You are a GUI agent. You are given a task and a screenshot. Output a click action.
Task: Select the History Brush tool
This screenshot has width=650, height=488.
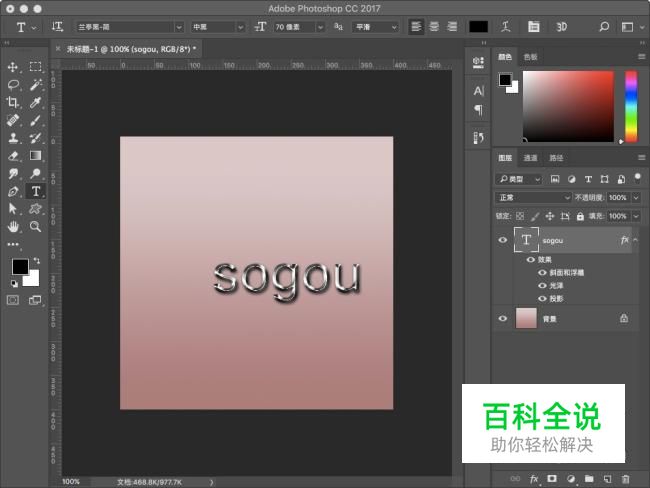coord(35,138)
